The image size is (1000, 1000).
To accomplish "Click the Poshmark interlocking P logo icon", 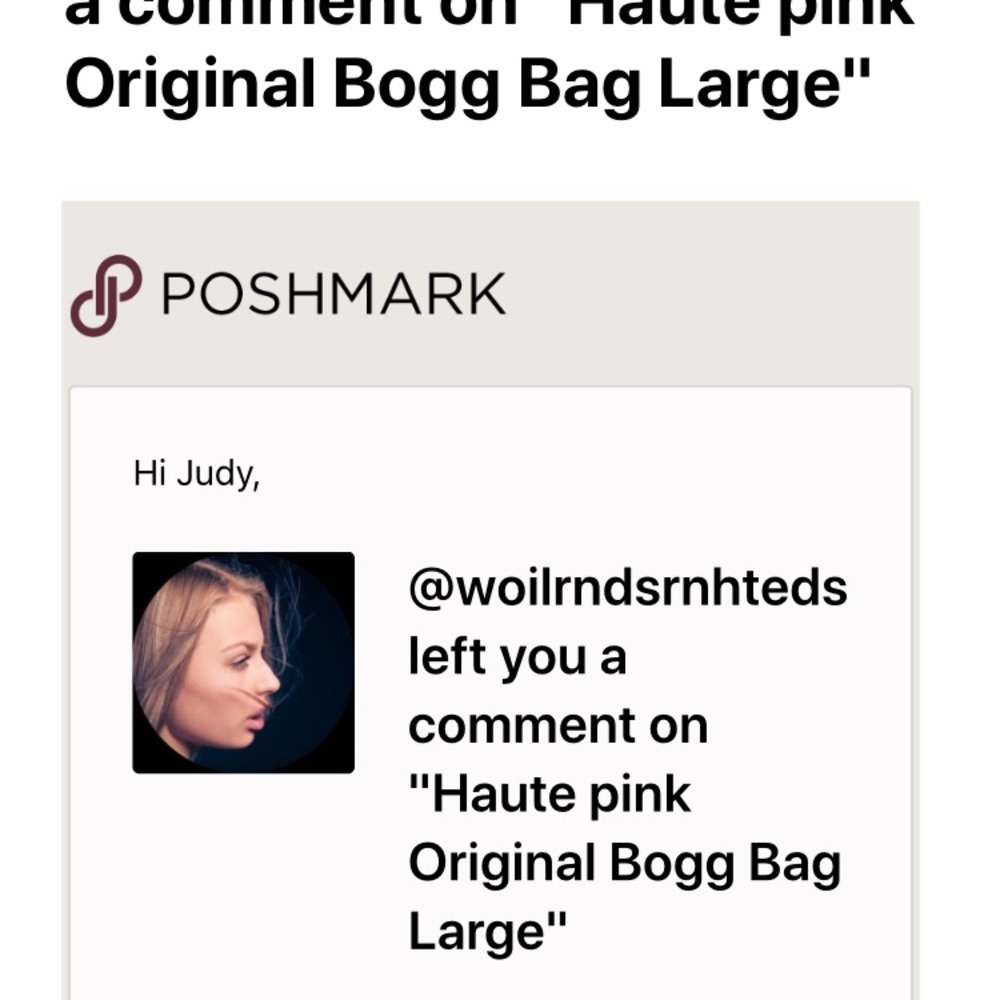I will [106, 295].
